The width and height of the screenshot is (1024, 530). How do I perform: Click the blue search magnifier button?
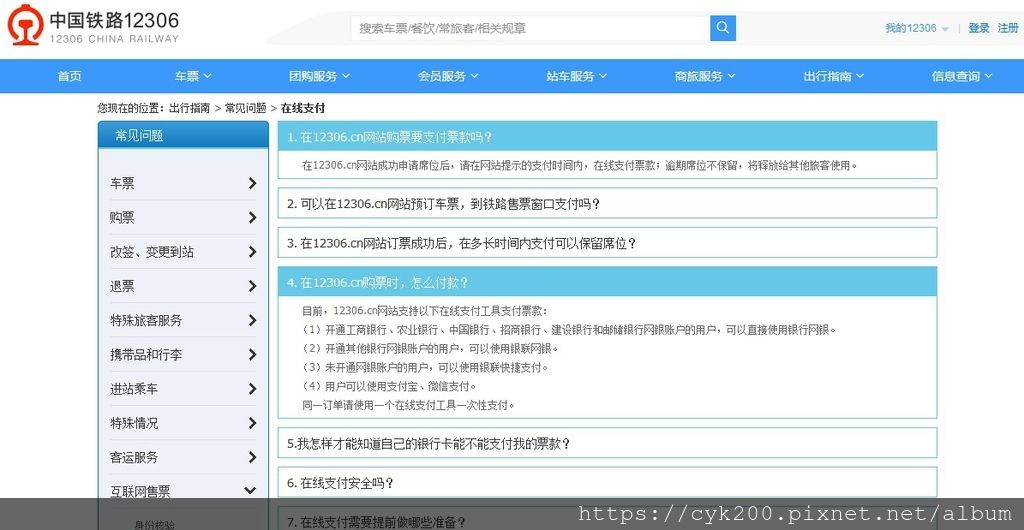[722, 28]
